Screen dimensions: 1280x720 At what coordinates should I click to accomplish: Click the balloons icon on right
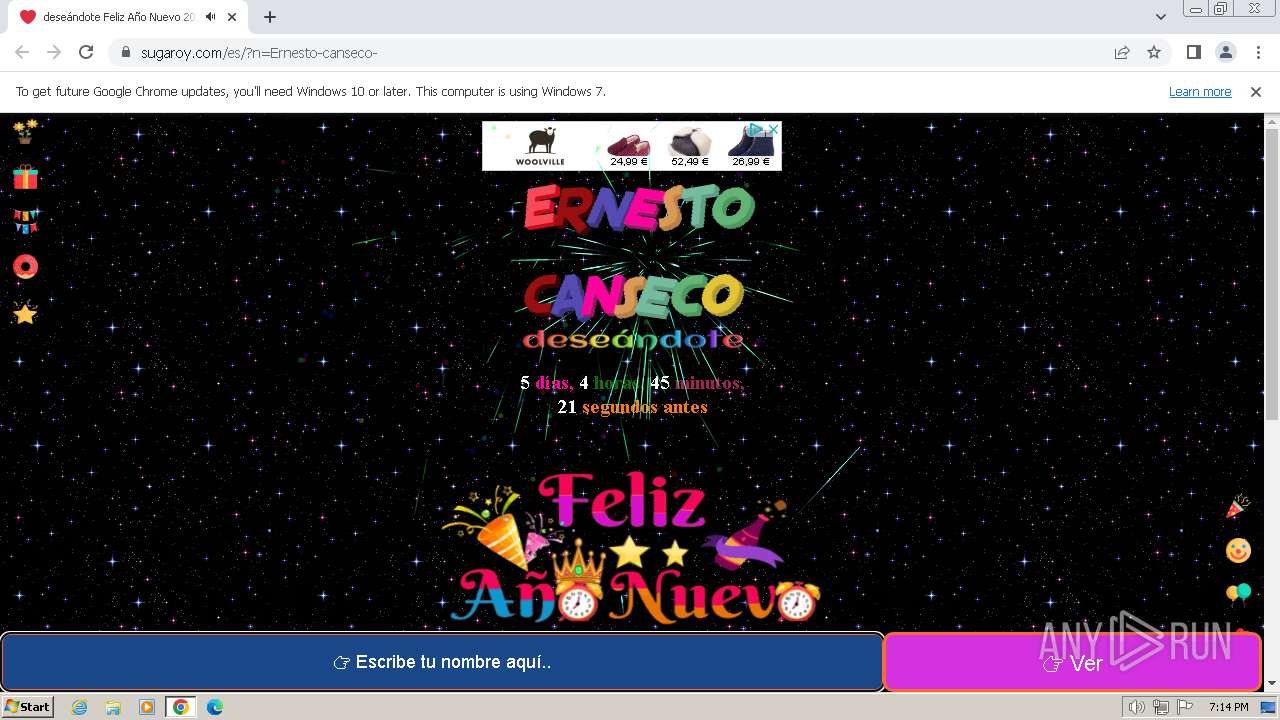pyautogui.click(x=1238, y=595)
